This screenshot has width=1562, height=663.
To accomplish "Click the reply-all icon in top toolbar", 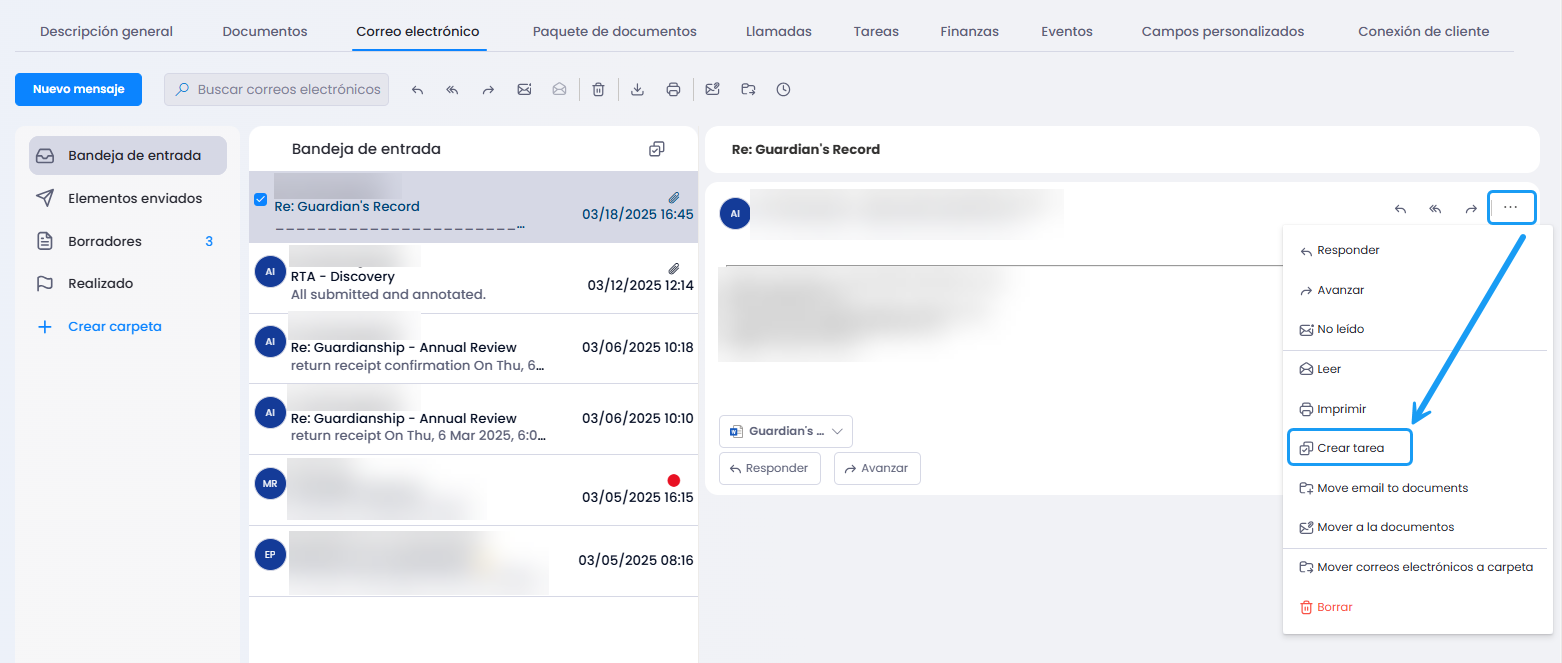I will click(452, 90).
